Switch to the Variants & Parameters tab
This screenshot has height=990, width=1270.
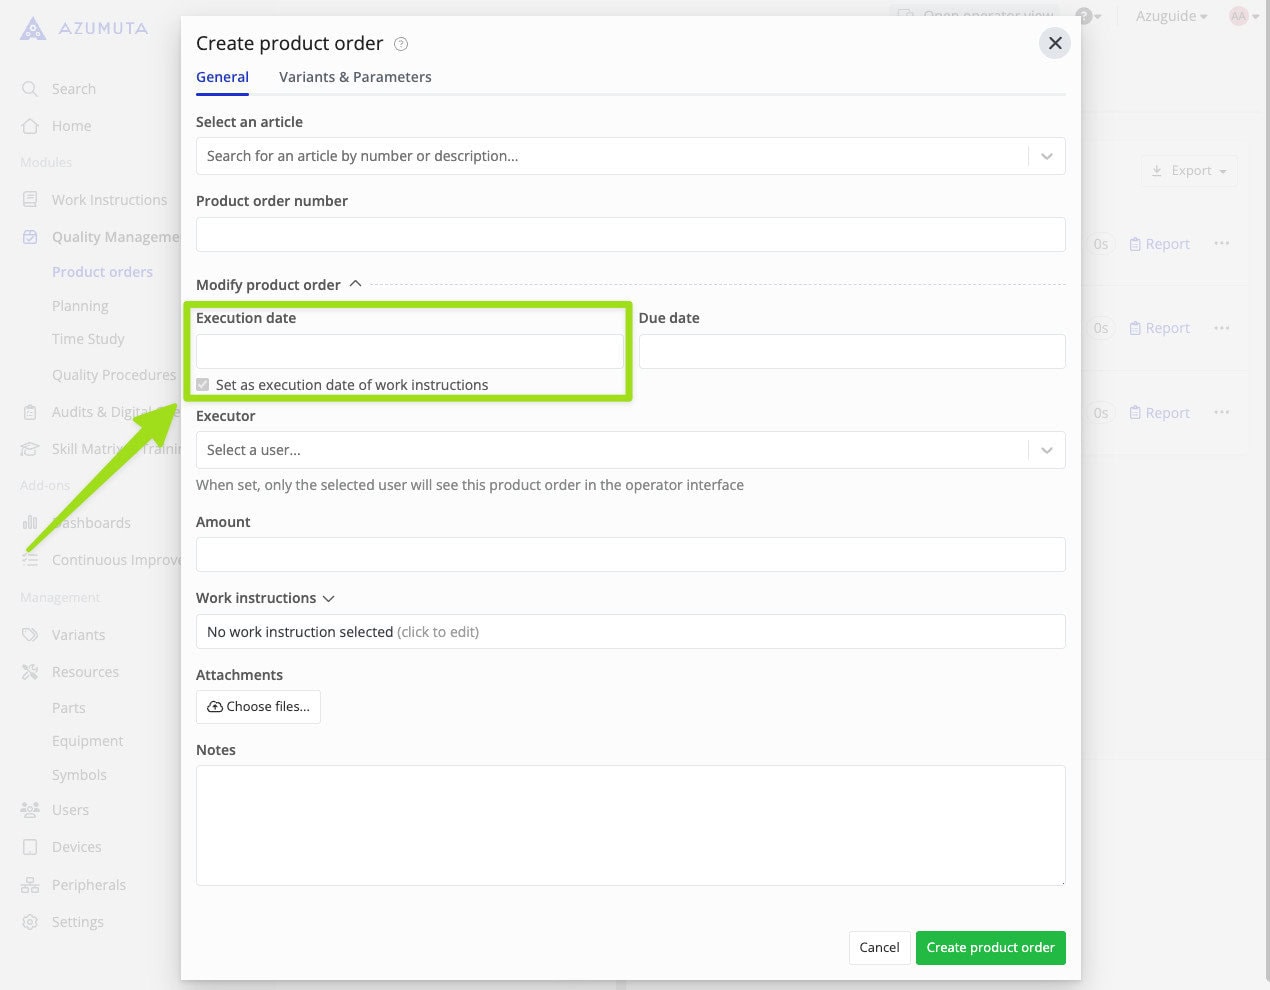[355, 77]
